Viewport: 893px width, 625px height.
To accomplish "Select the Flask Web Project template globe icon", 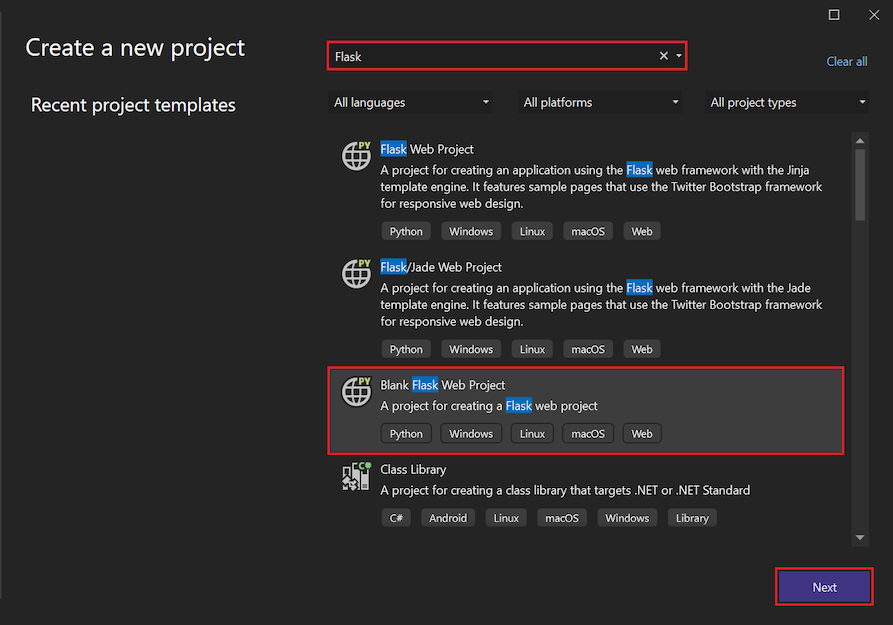I will [x=356, y=156].
